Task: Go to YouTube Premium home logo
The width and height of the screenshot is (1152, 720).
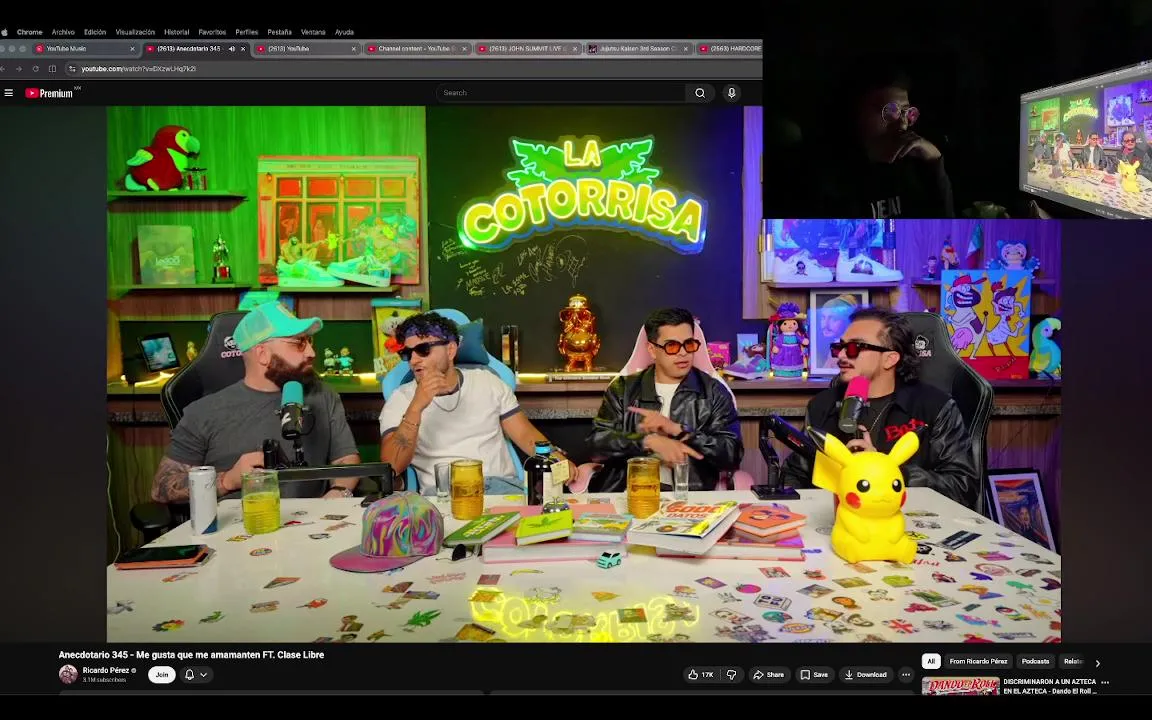Action: 51,93
